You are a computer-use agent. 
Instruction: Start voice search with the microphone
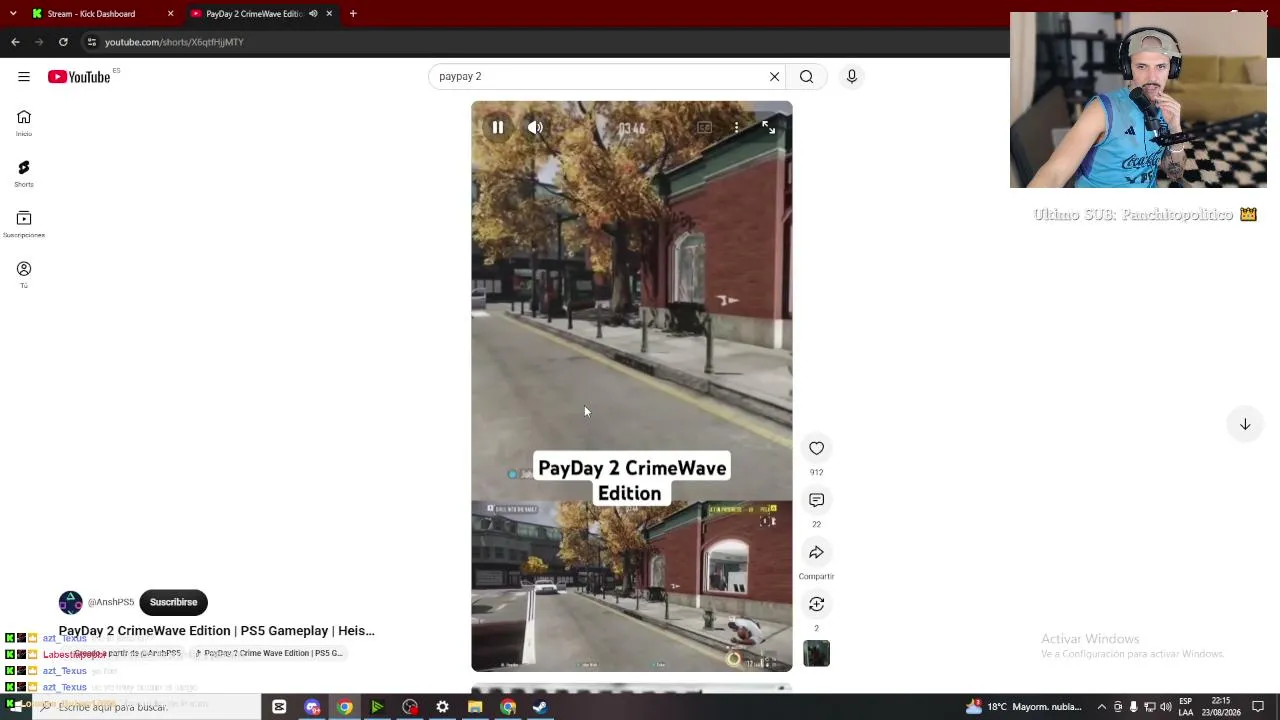tap(852, 77)
